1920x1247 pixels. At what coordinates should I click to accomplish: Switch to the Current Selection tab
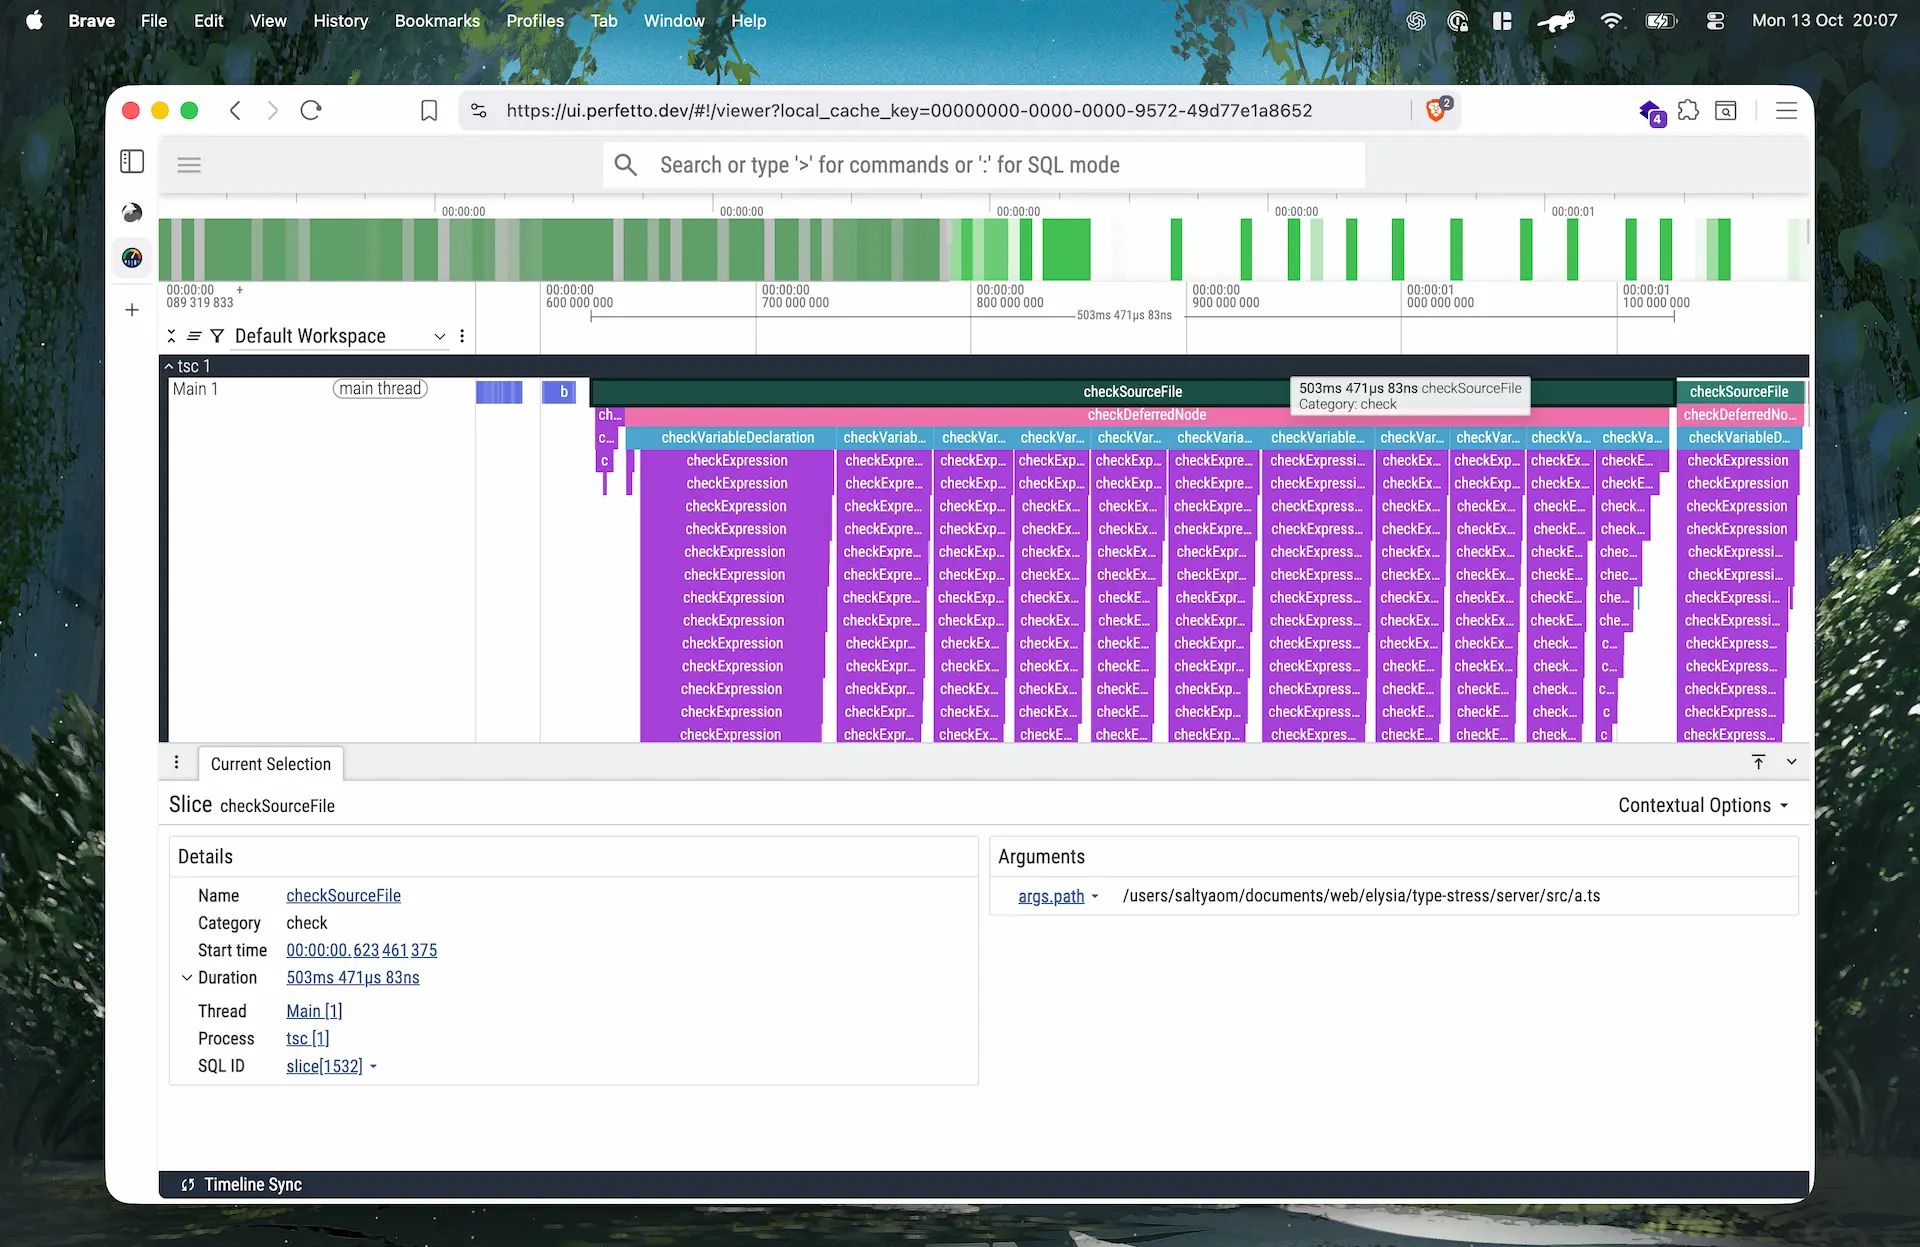tap(270, 764)
